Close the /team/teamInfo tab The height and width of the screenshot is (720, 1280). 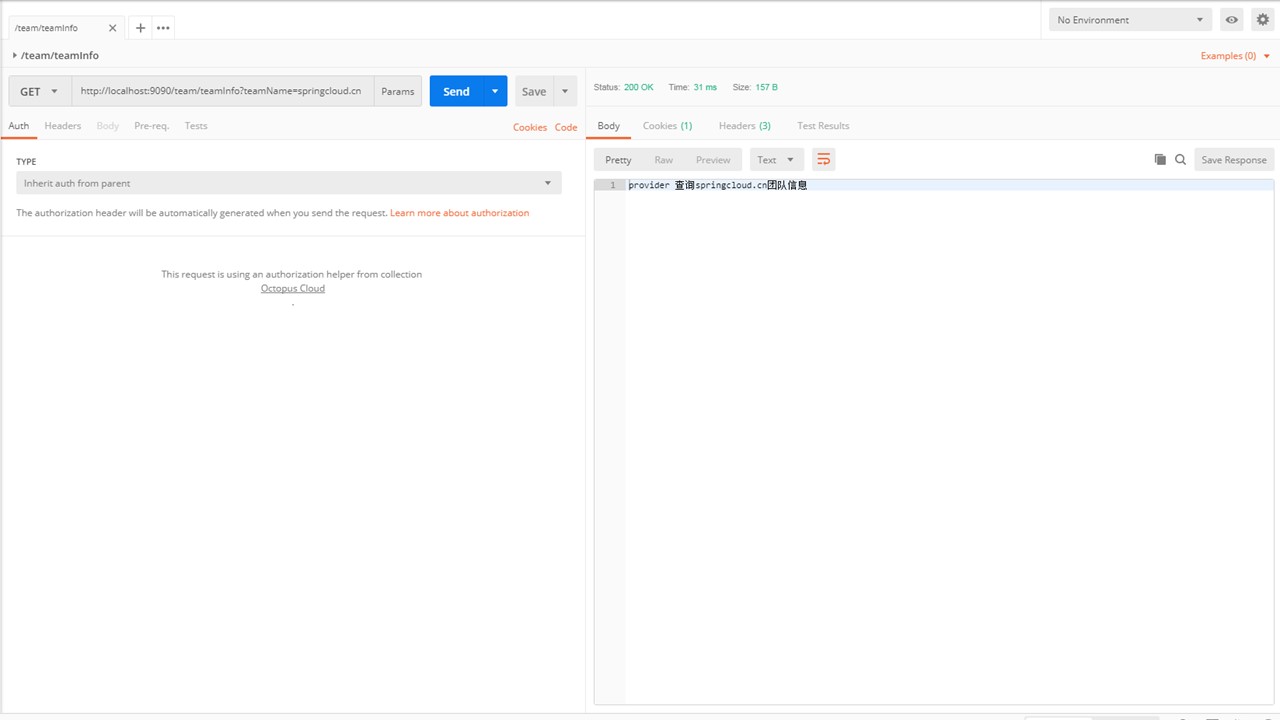click(113, 28)
